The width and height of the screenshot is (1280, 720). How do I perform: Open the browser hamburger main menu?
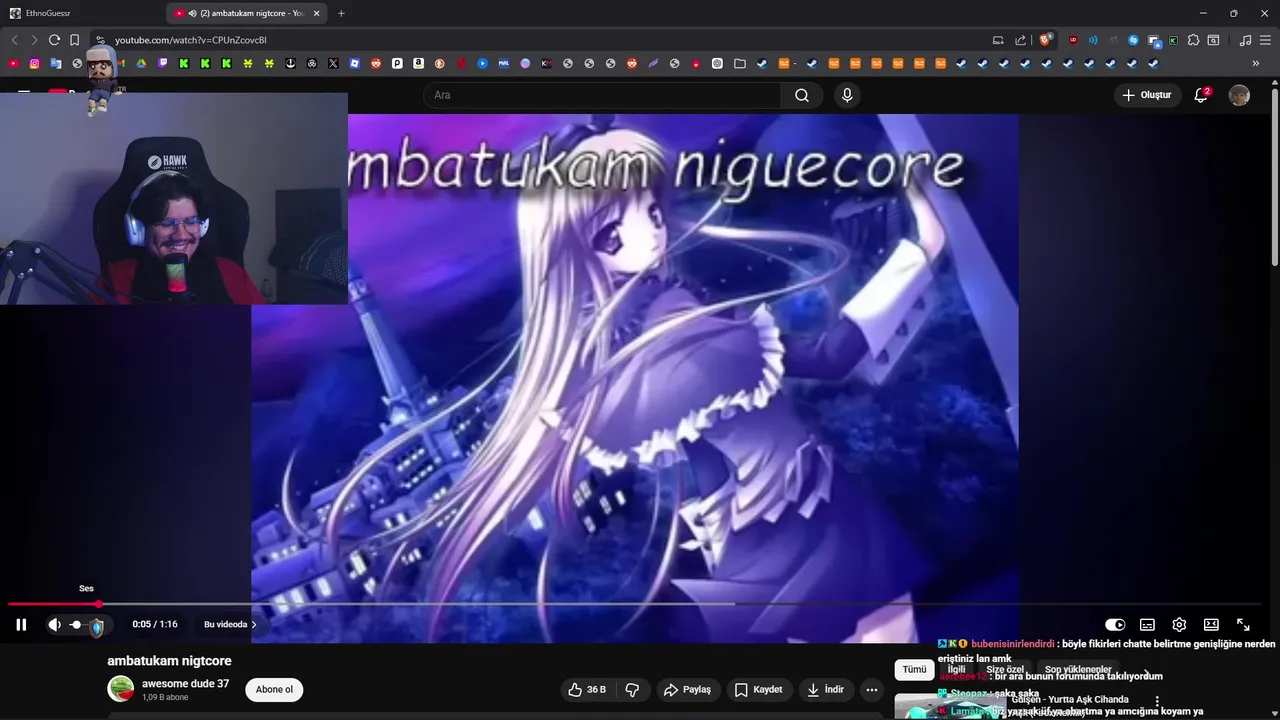(1265, 40)
